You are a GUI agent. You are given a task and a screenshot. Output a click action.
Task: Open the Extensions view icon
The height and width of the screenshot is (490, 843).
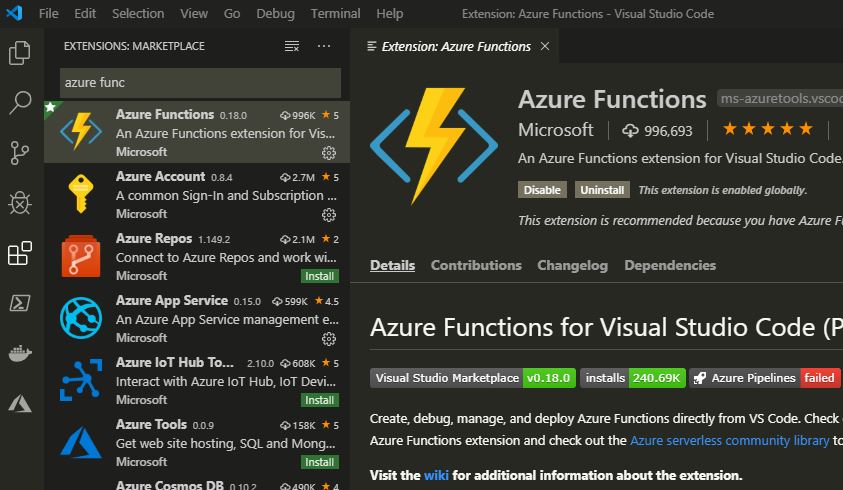[x=20, y=253]
